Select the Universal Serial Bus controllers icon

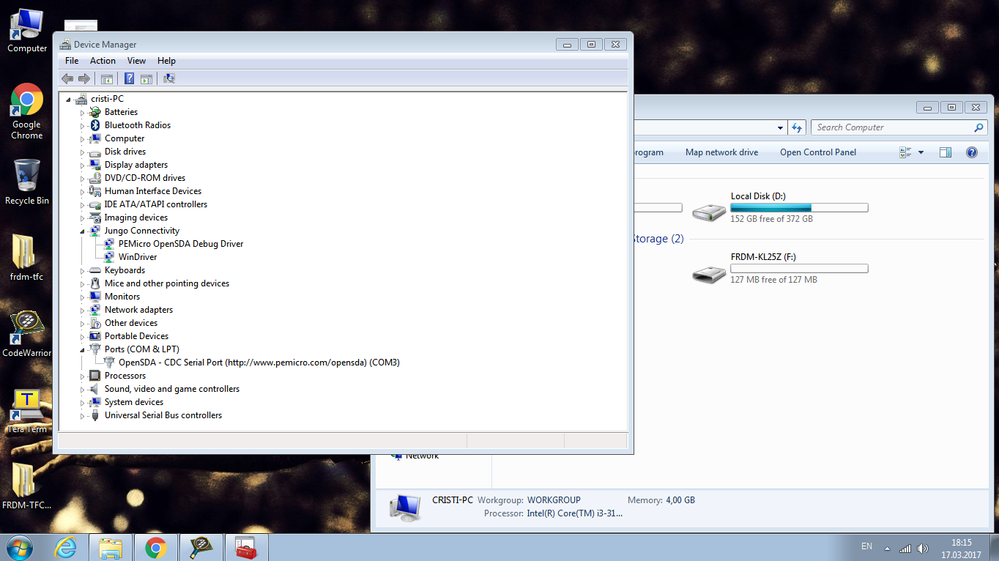coord(95,415)
